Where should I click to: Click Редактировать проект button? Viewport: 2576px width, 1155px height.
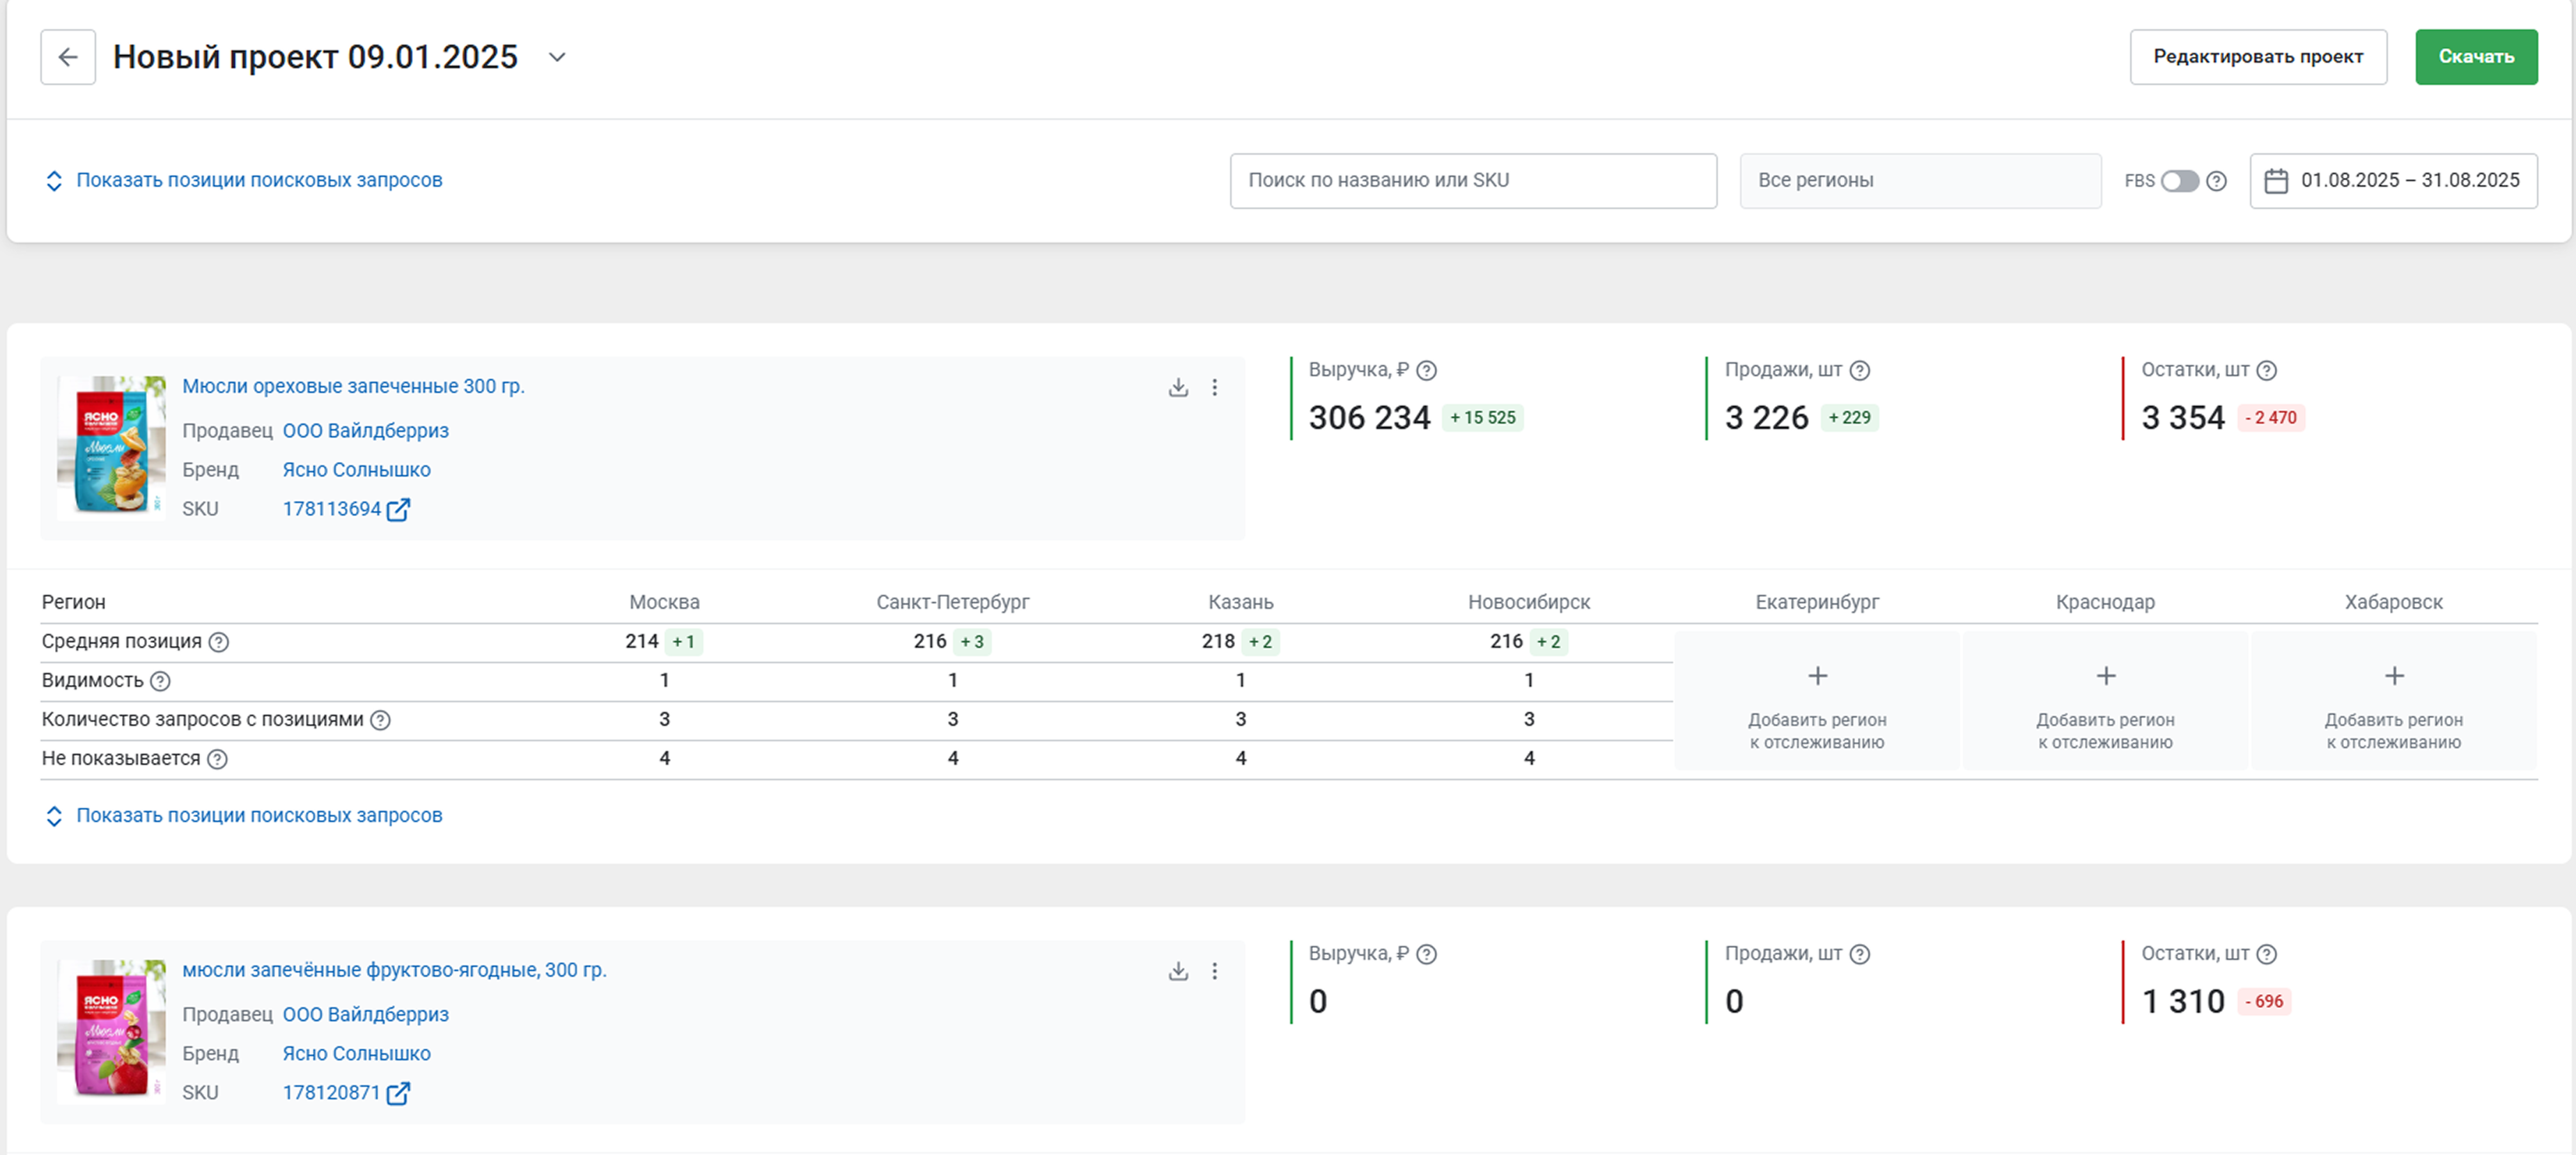tap(2257, 57)
